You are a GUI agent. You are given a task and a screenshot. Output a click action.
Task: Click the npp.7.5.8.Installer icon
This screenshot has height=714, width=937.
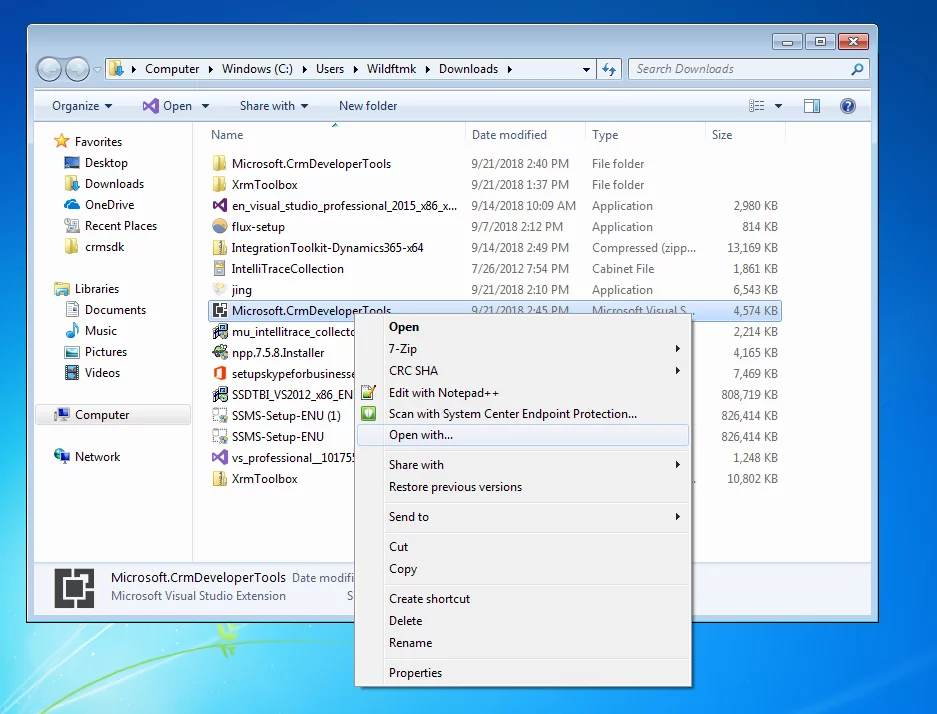[220, 353]
